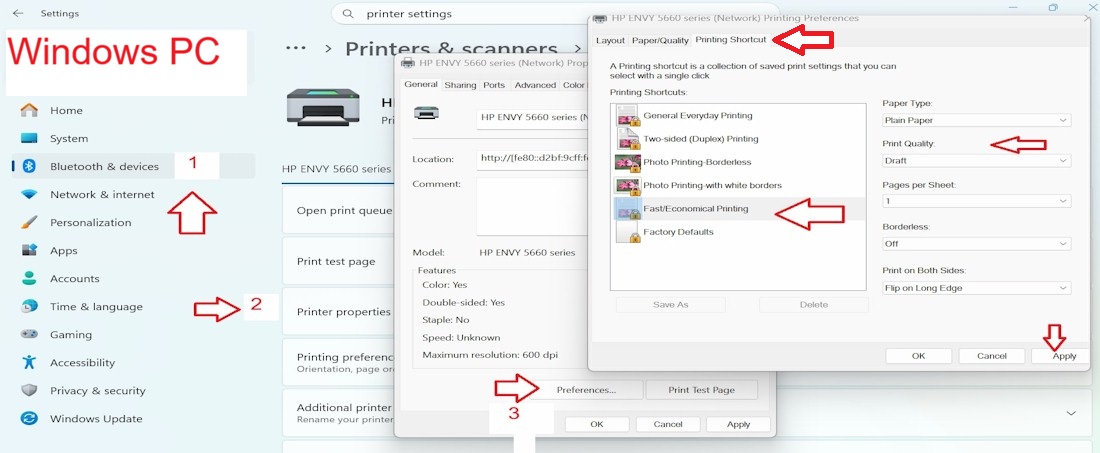This screenshot has height=453, width=1100.
Task: Click the search magnifier icon
Action: click(x=348, y=13)
